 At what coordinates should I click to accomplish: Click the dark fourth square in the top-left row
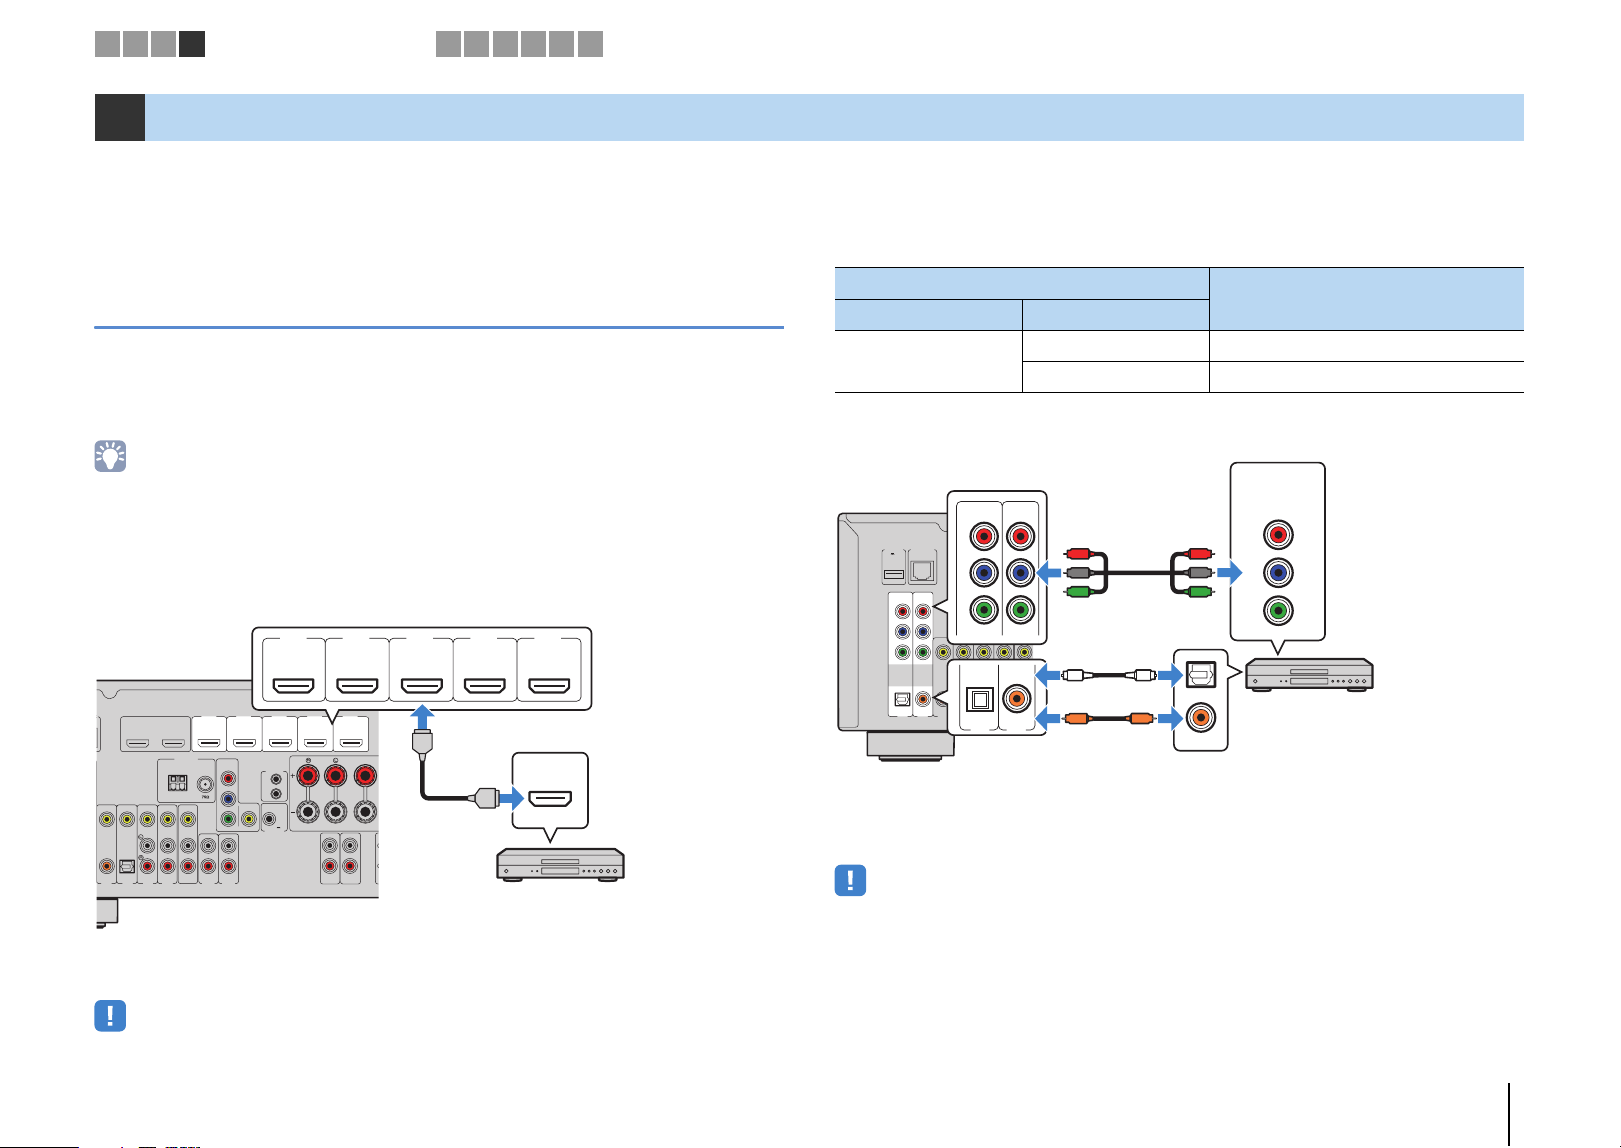(192, 44)
